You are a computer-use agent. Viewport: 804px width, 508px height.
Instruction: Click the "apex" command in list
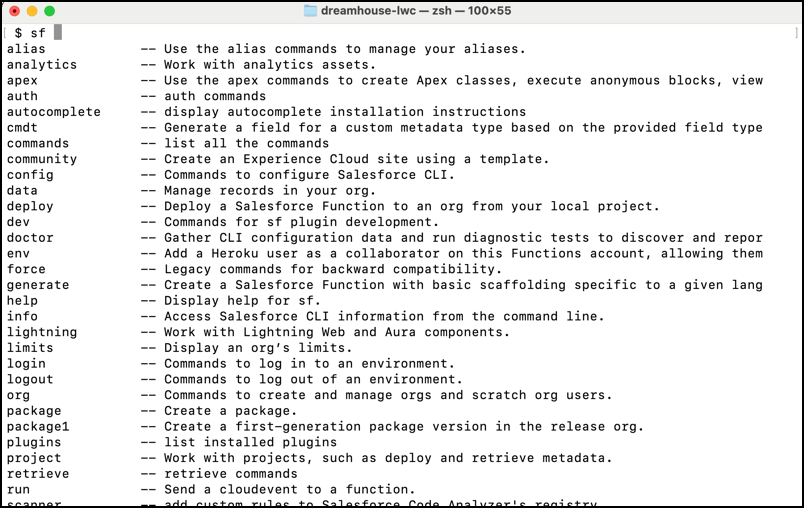22,80
